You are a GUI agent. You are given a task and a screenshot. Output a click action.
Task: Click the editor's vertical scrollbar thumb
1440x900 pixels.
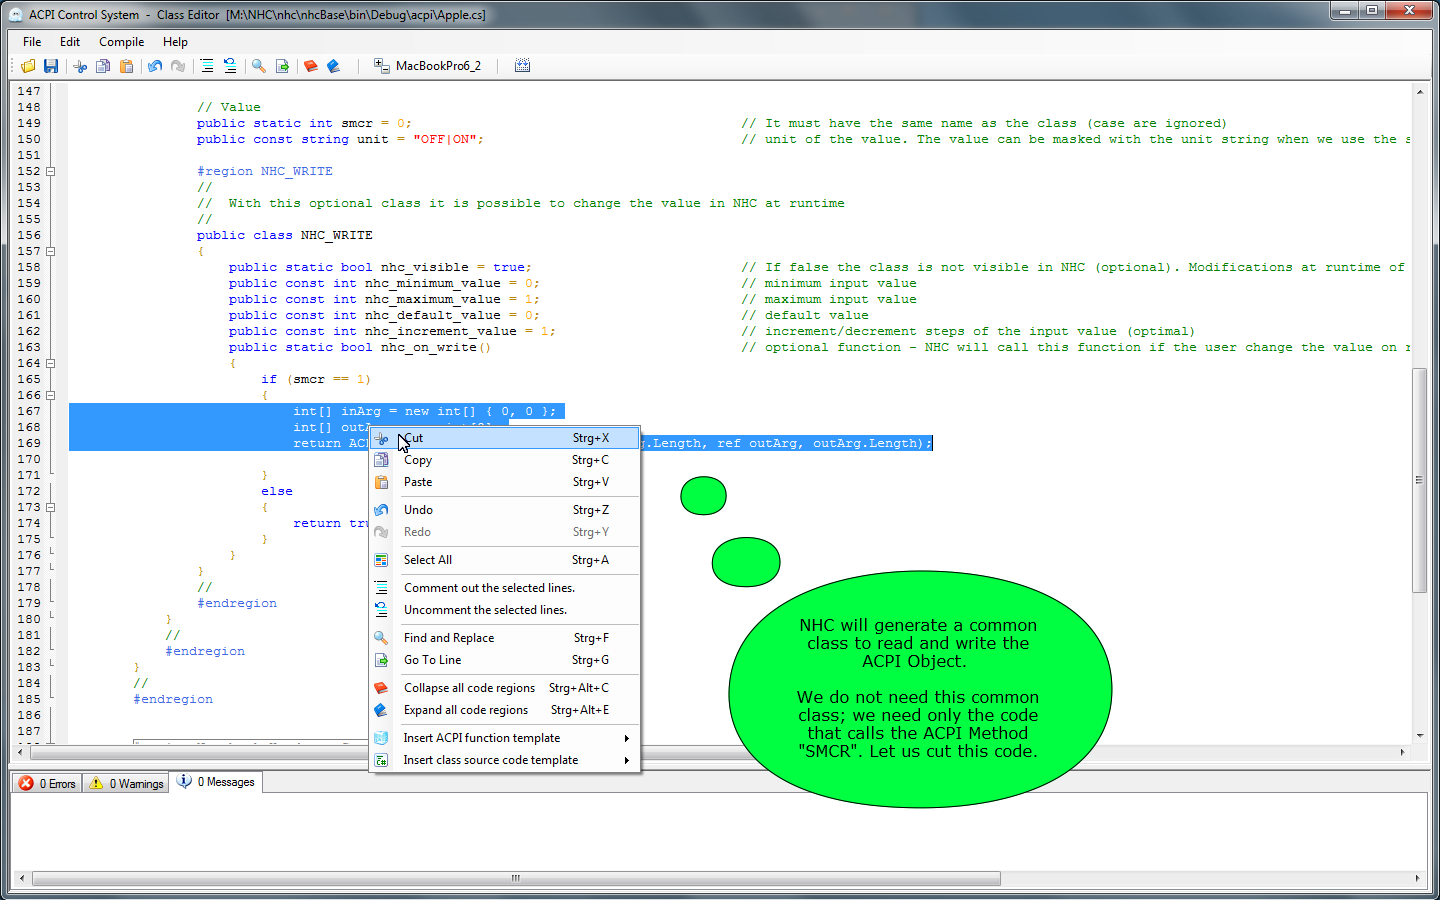coord(1419,480)
